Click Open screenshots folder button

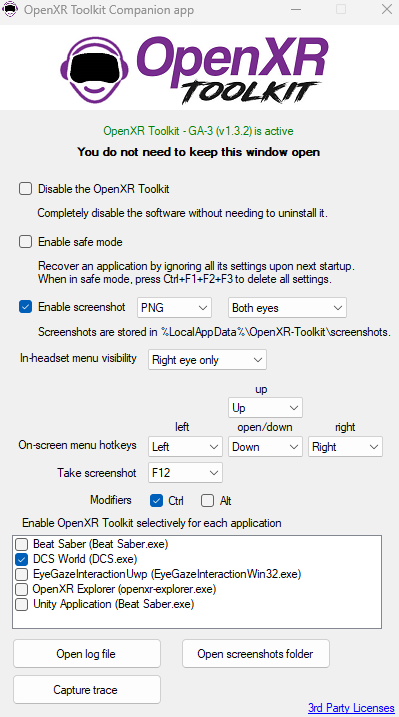coord(255,653)
